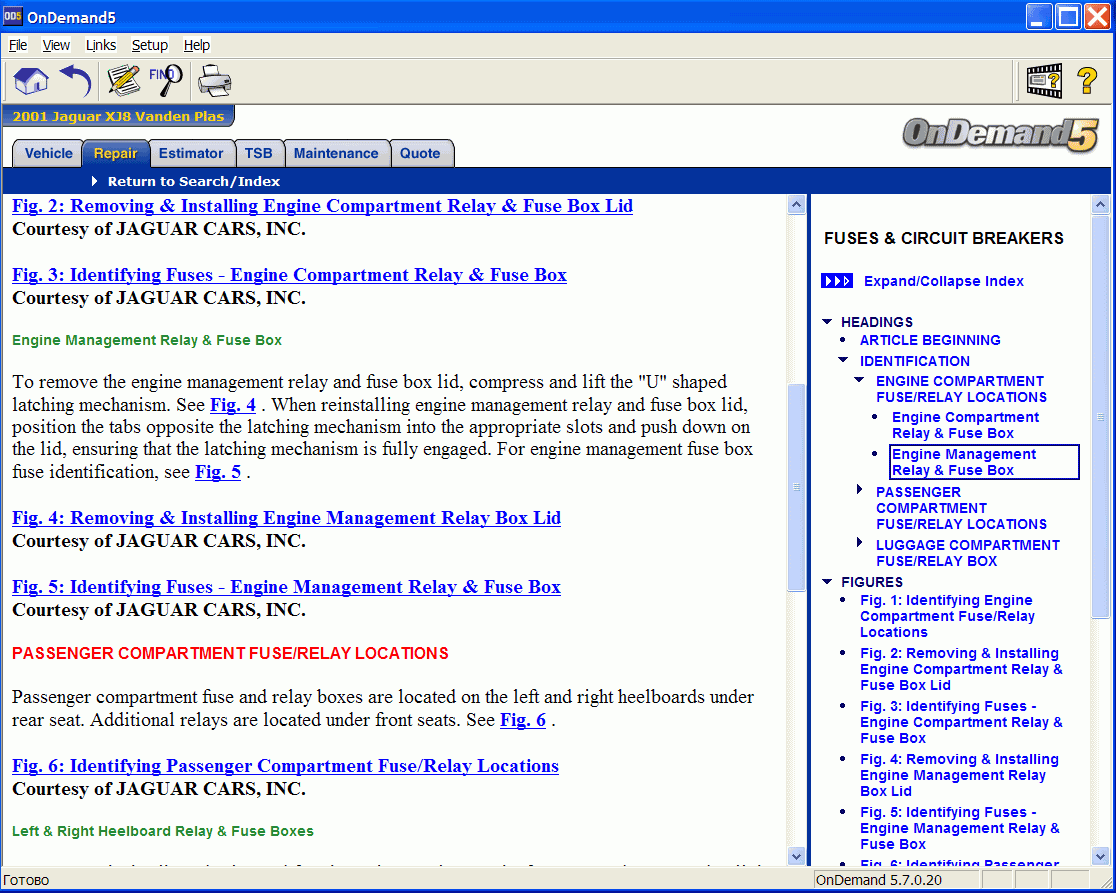Open Fig. 3 Identifying Fuses index entry
This screenshot has width=1116, height=893.
click(x=961, y=722)
